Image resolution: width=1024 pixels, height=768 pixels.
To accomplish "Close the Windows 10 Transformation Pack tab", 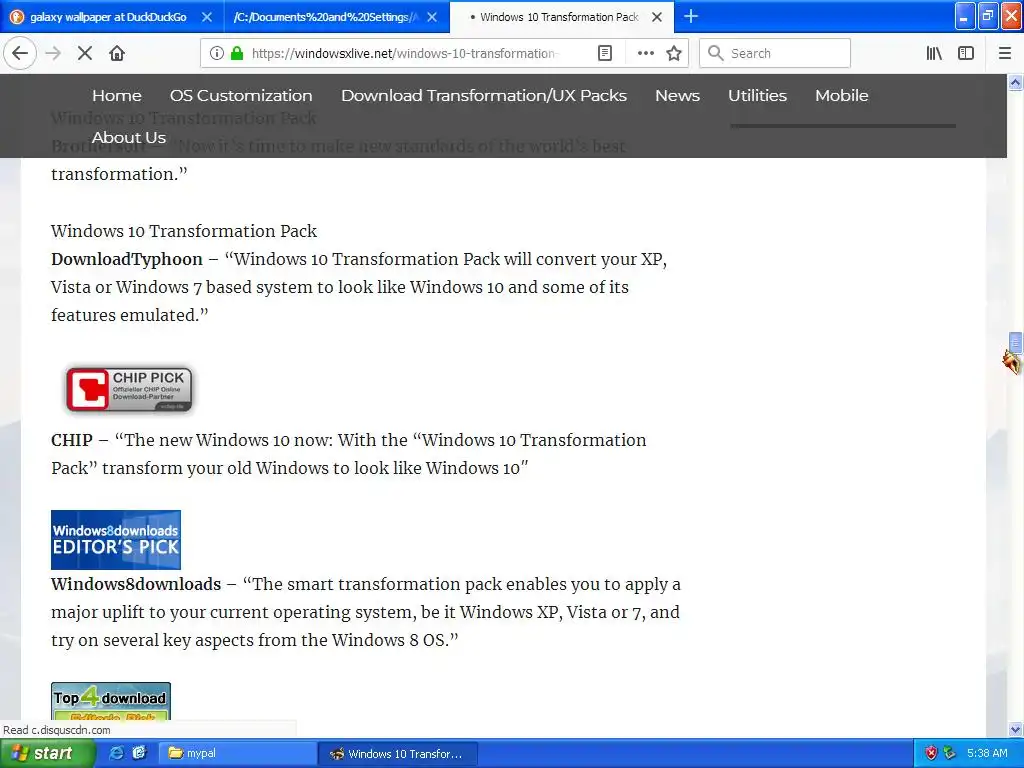I will tap(657, 17).
